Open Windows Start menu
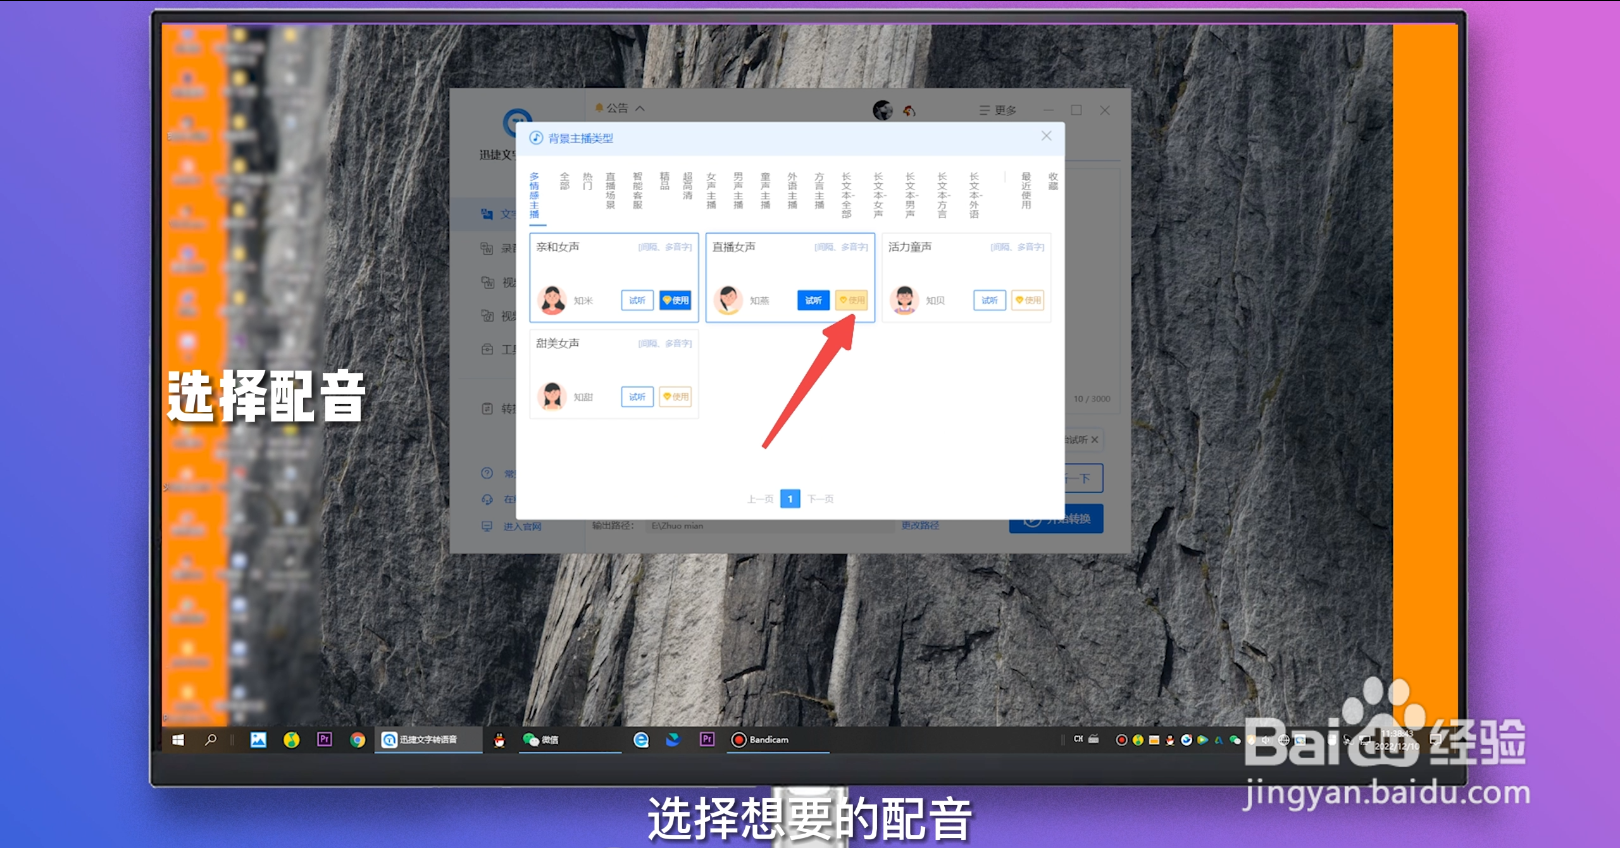 pyautogui.click(x=178, y=740)
